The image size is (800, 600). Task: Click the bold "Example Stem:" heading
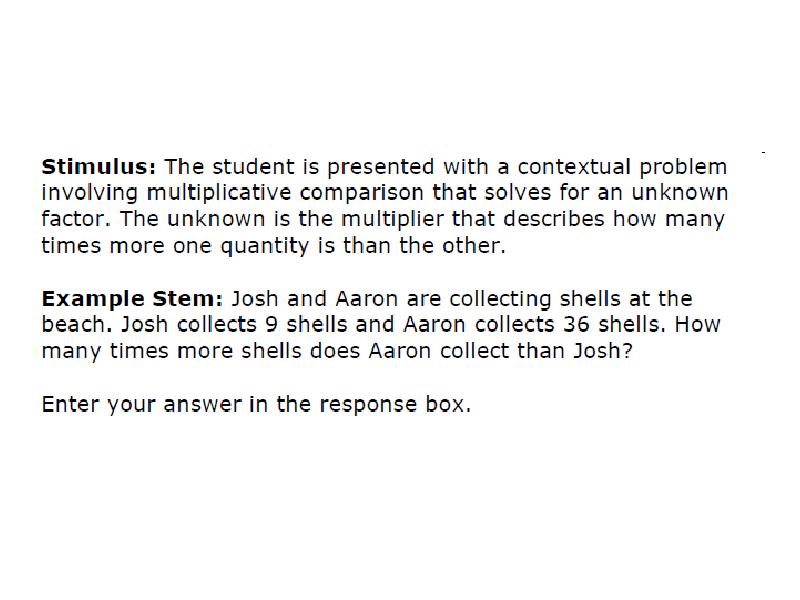132,298
